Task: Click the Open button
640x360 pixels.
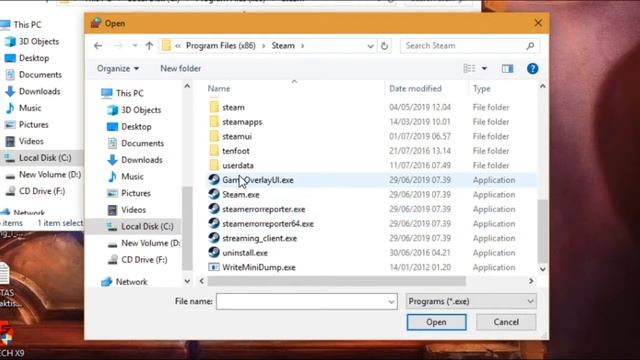Action: (436, 322)
